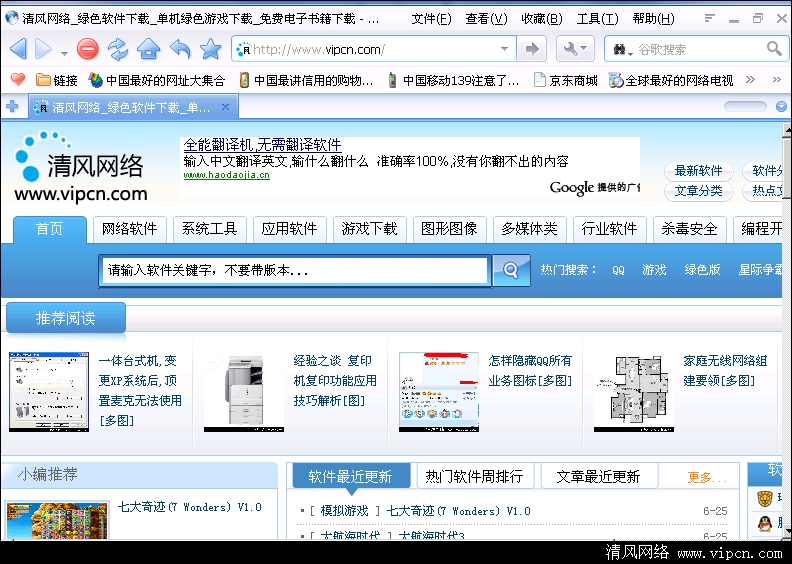Expand hidden bookmarks with the first double chevron
Image resolution: width=792 pixels, height=564 pixels.
click(x=750, y=79)
